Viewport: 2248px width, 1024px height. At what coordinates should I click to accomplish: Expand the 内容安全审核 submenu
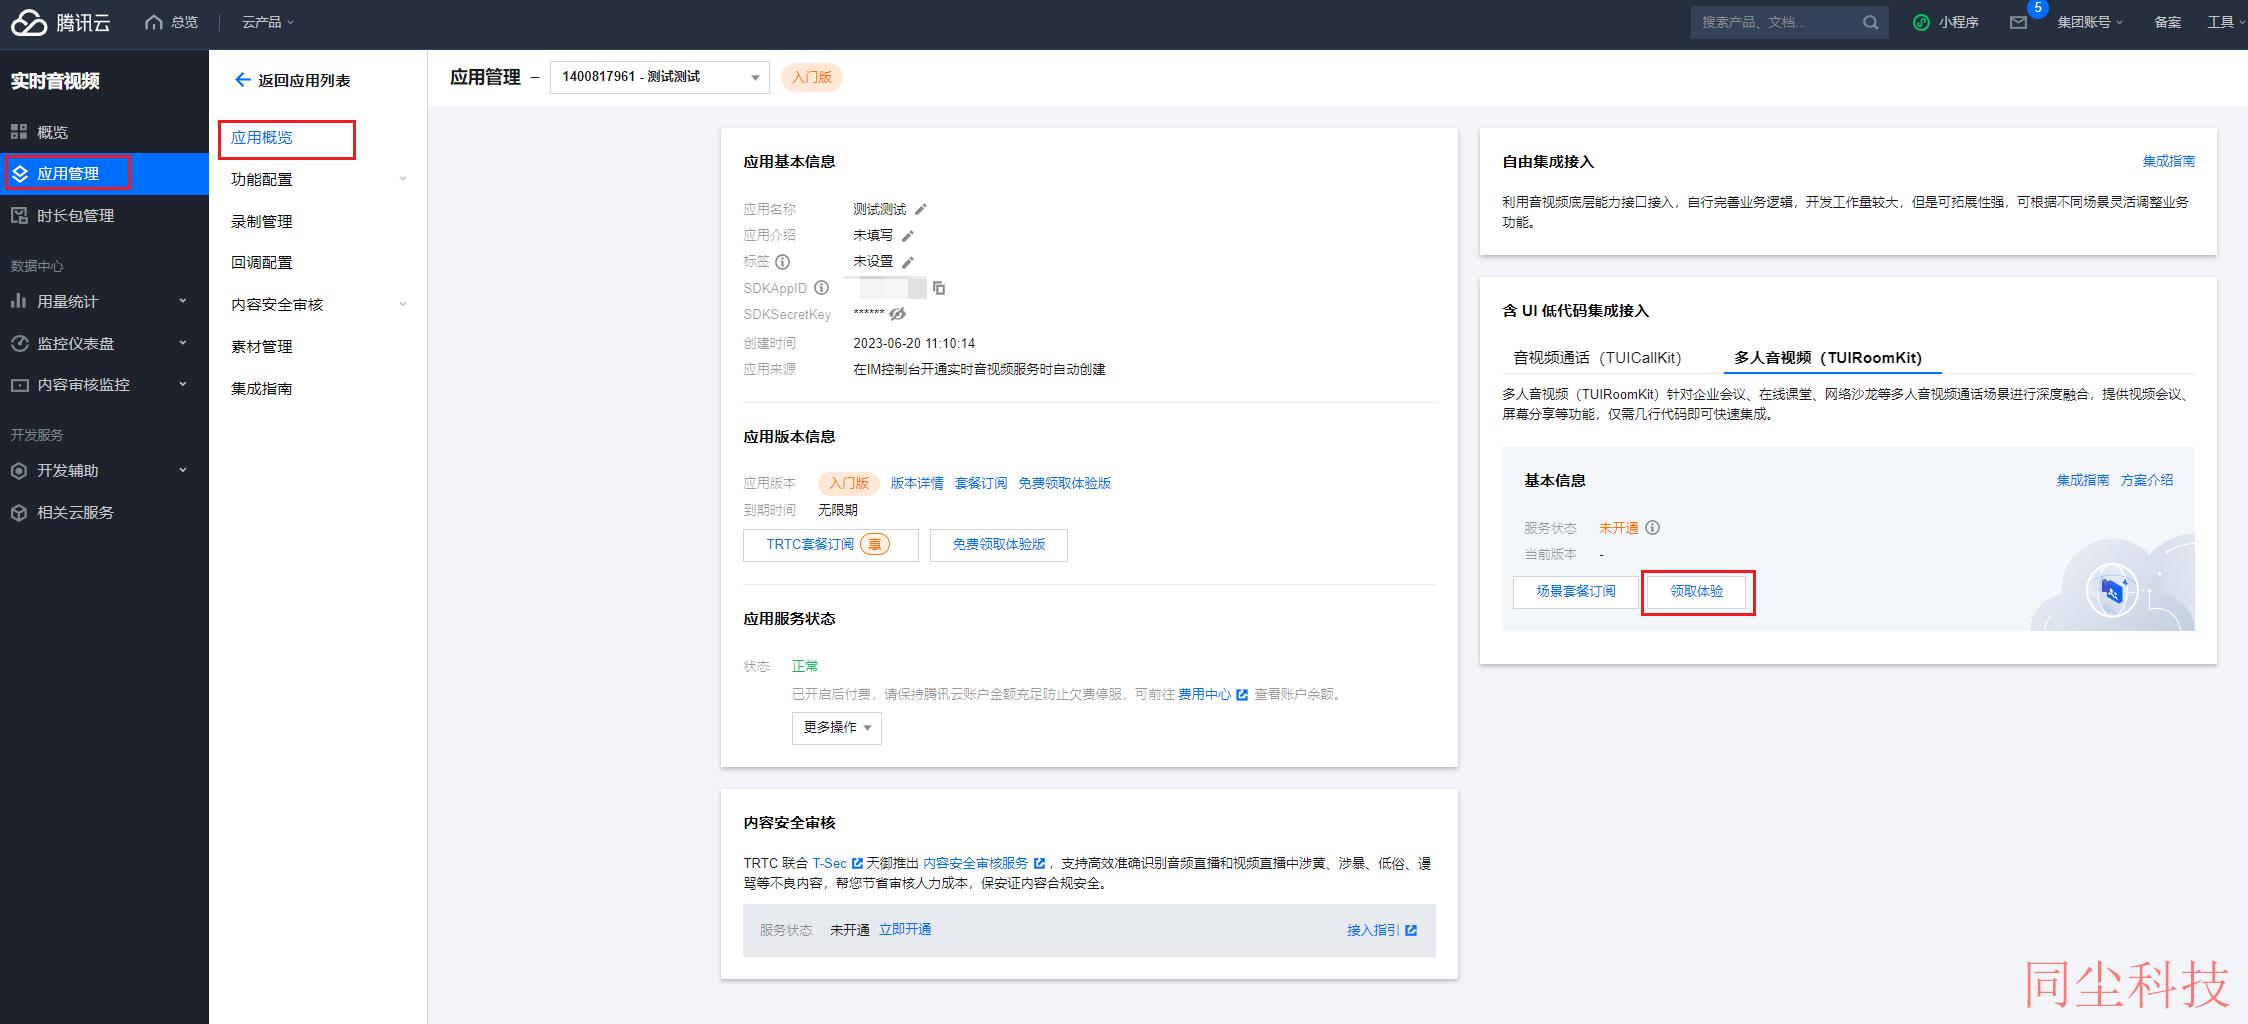click(x=403, y=304)
